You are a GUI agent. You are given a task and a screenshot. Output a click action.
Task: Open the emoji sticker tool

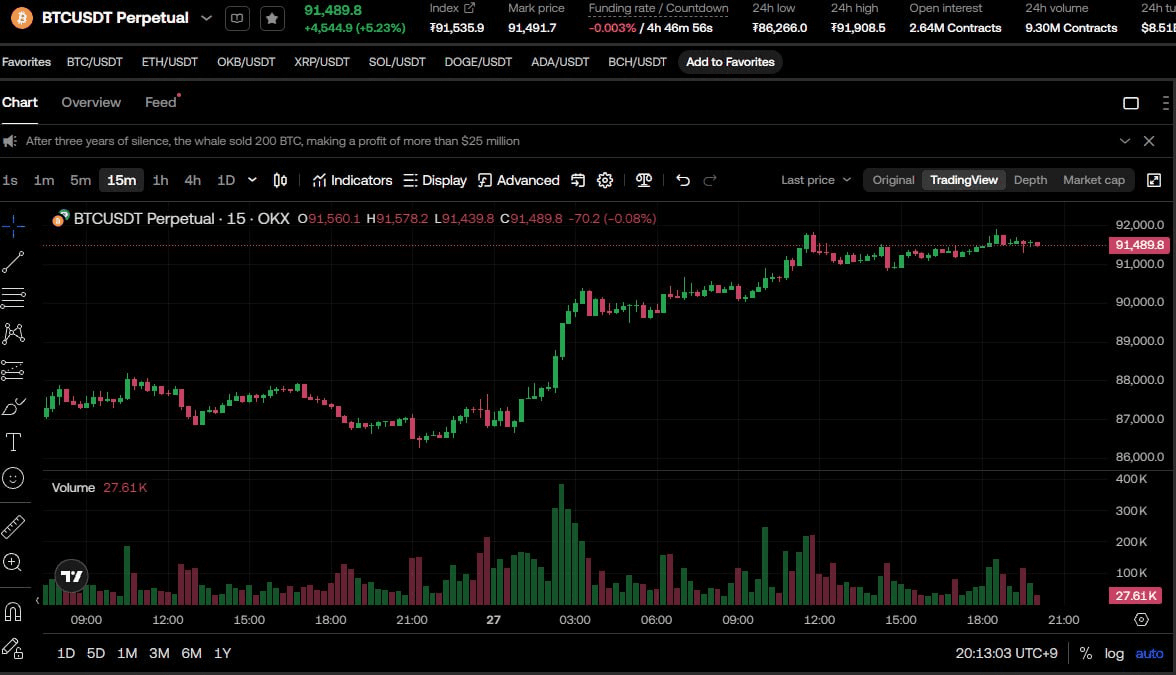13,478
